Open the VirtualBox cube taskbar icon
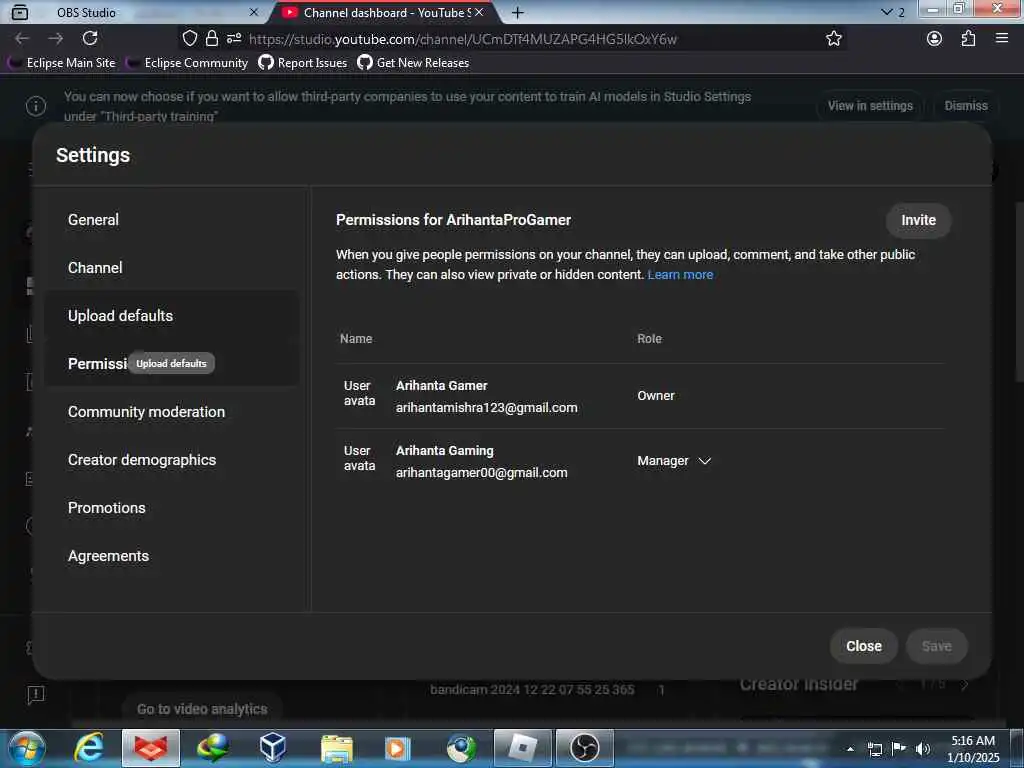1024x768 pixels. (x=272, y=748)
